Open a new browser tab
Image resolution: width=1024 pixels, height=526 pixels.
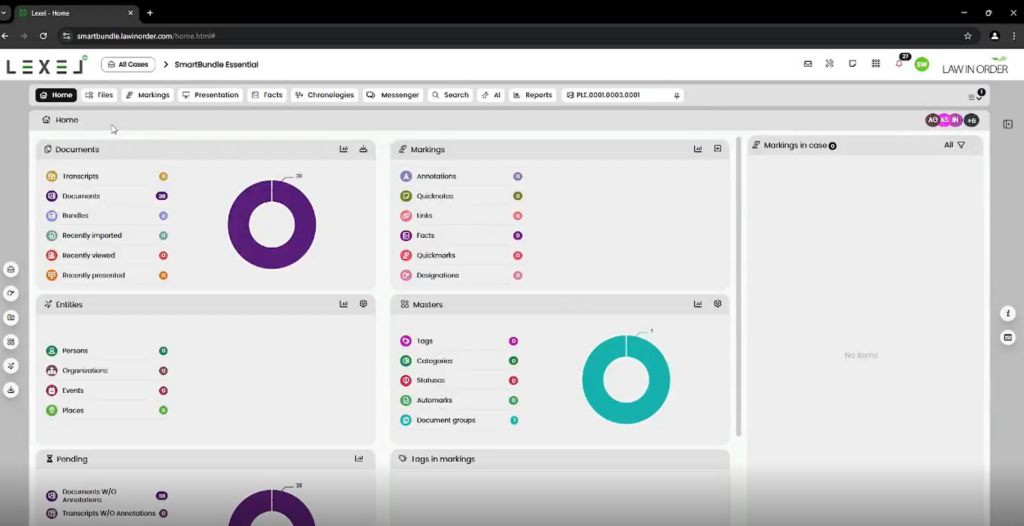tap(150, 12)
